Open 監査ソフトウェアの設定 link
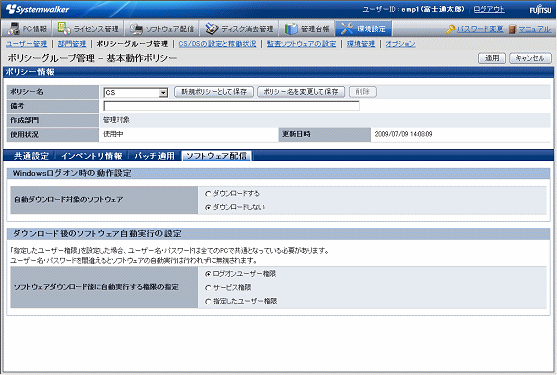Image resolution: width=557 pixels, height=375 pixels. click(301, 44)
